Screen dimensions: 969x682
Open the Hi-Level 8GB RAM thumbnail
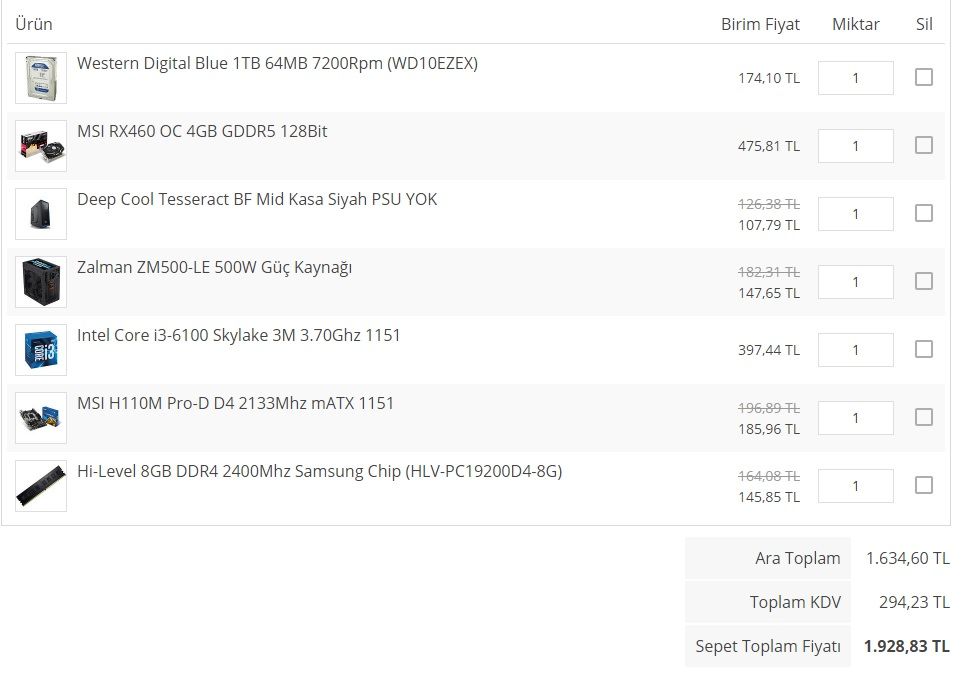[x=41, y=486]
